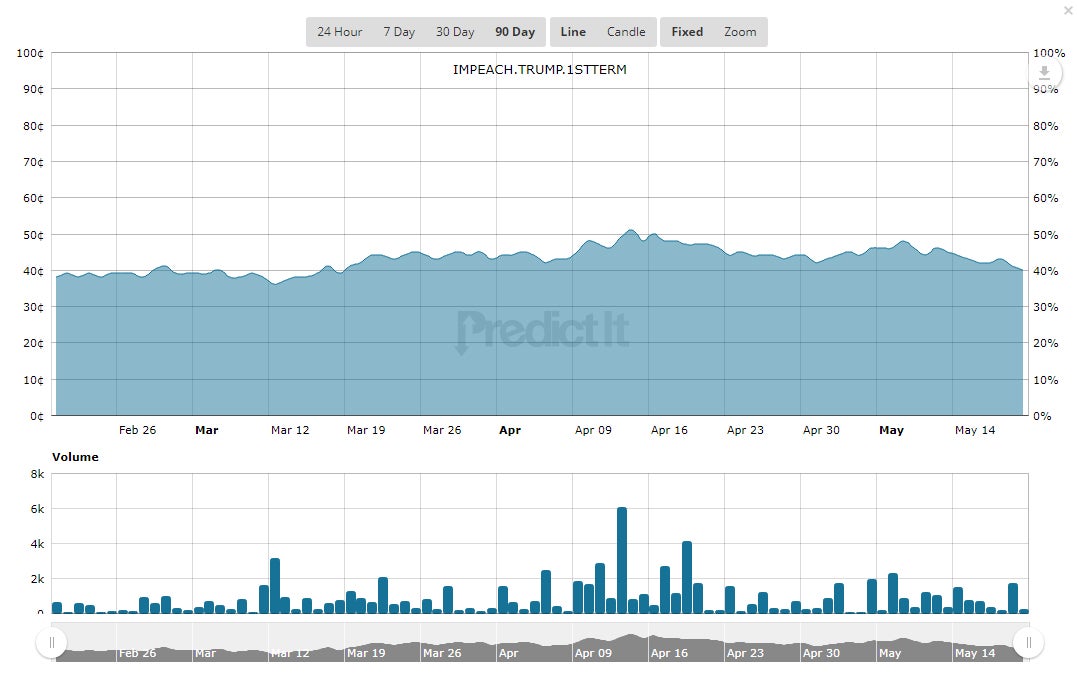The width and height of the screenshot is (1077, 675).
Task: Click the tallest 6k volume bar
Action: click(x=622, y=560)
